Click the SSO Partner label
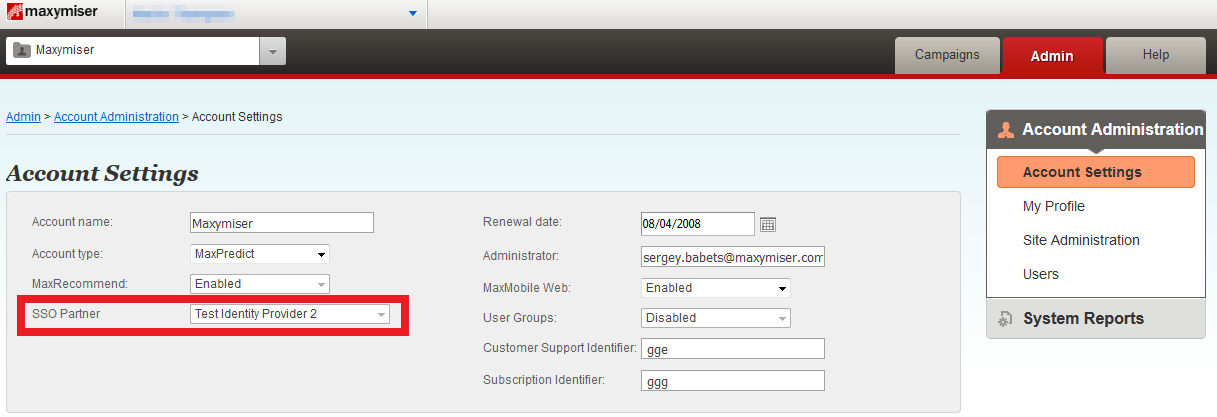Viewport: 1217px width, 417px height. coord(66,314)
